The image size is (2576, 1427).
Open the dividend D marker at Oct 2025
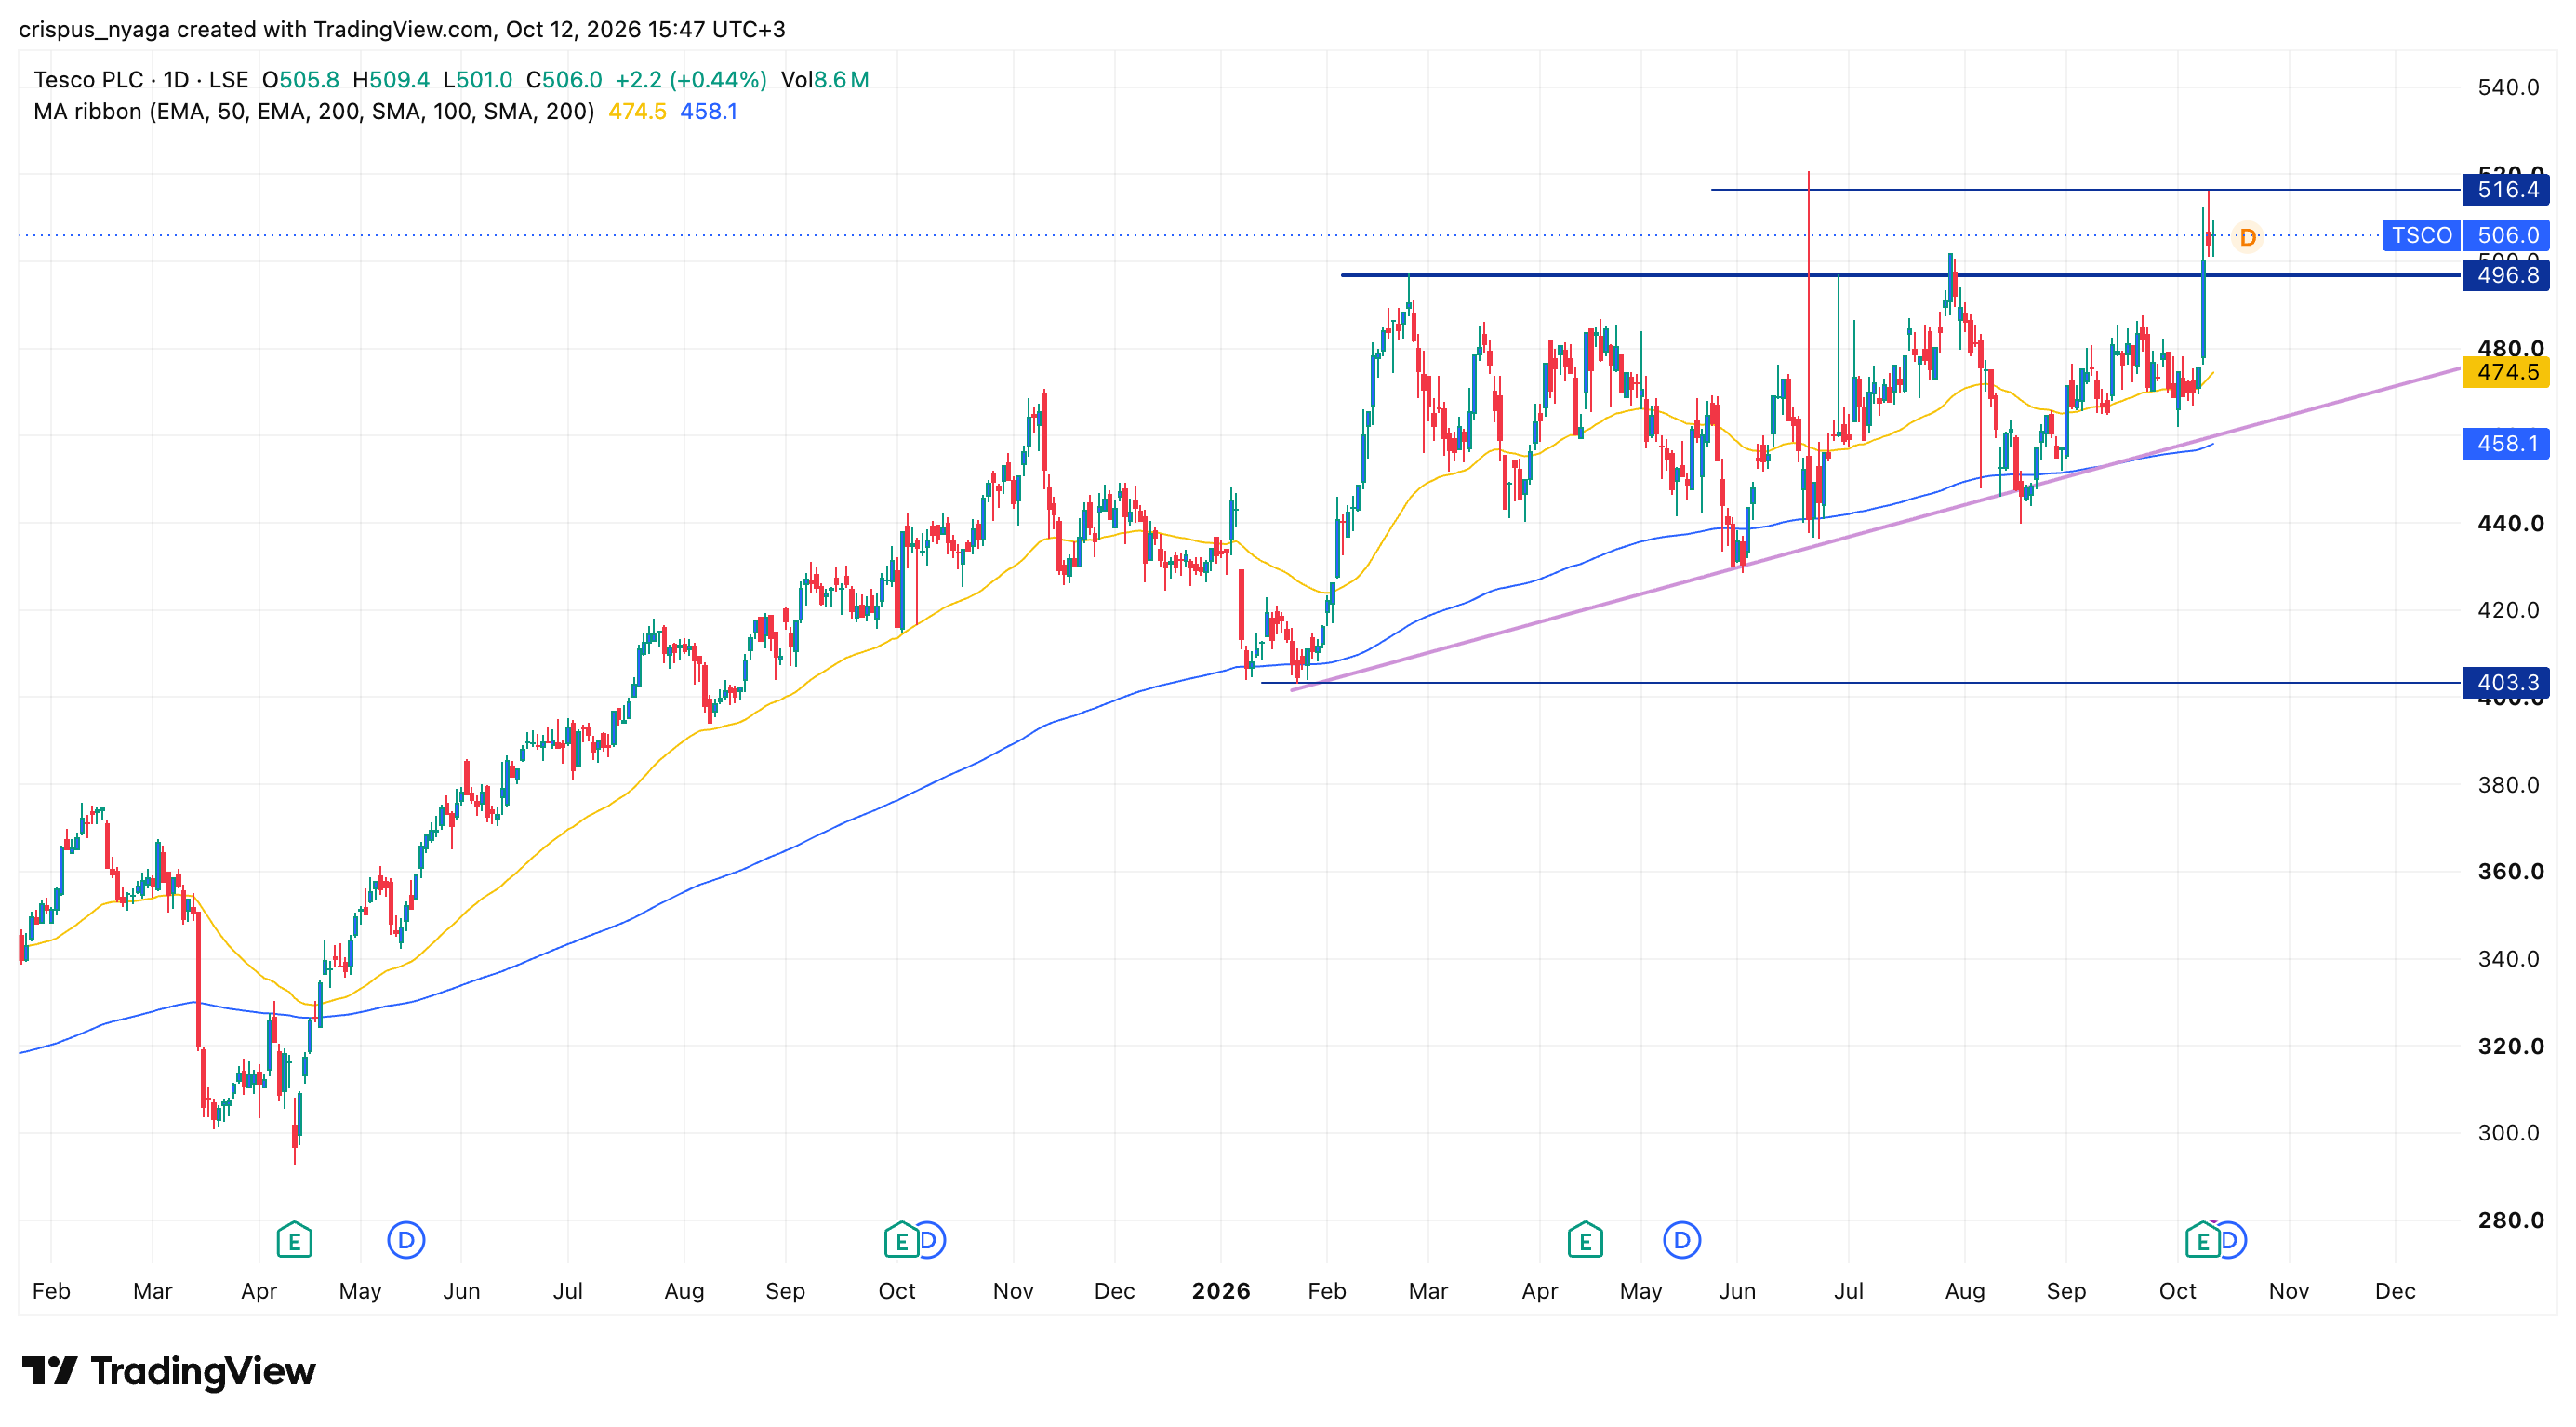(929, 1241)
